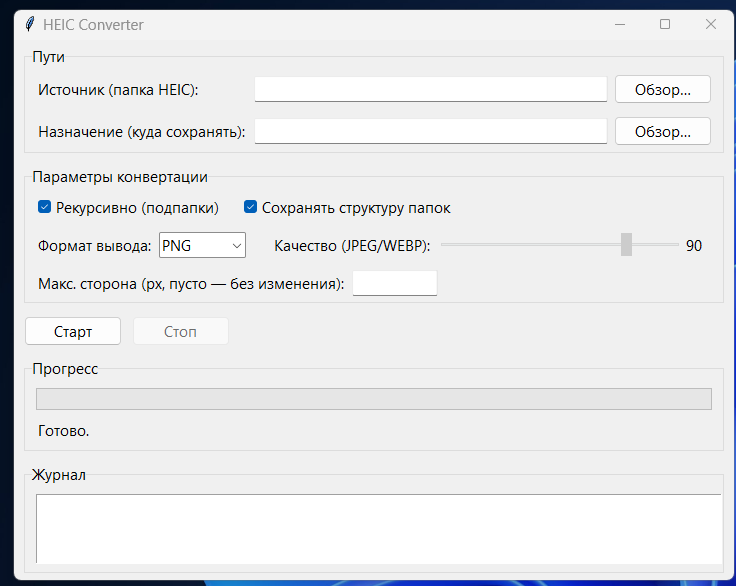
Task: Click the Формат вывода label
Action: tap(95, 246)
